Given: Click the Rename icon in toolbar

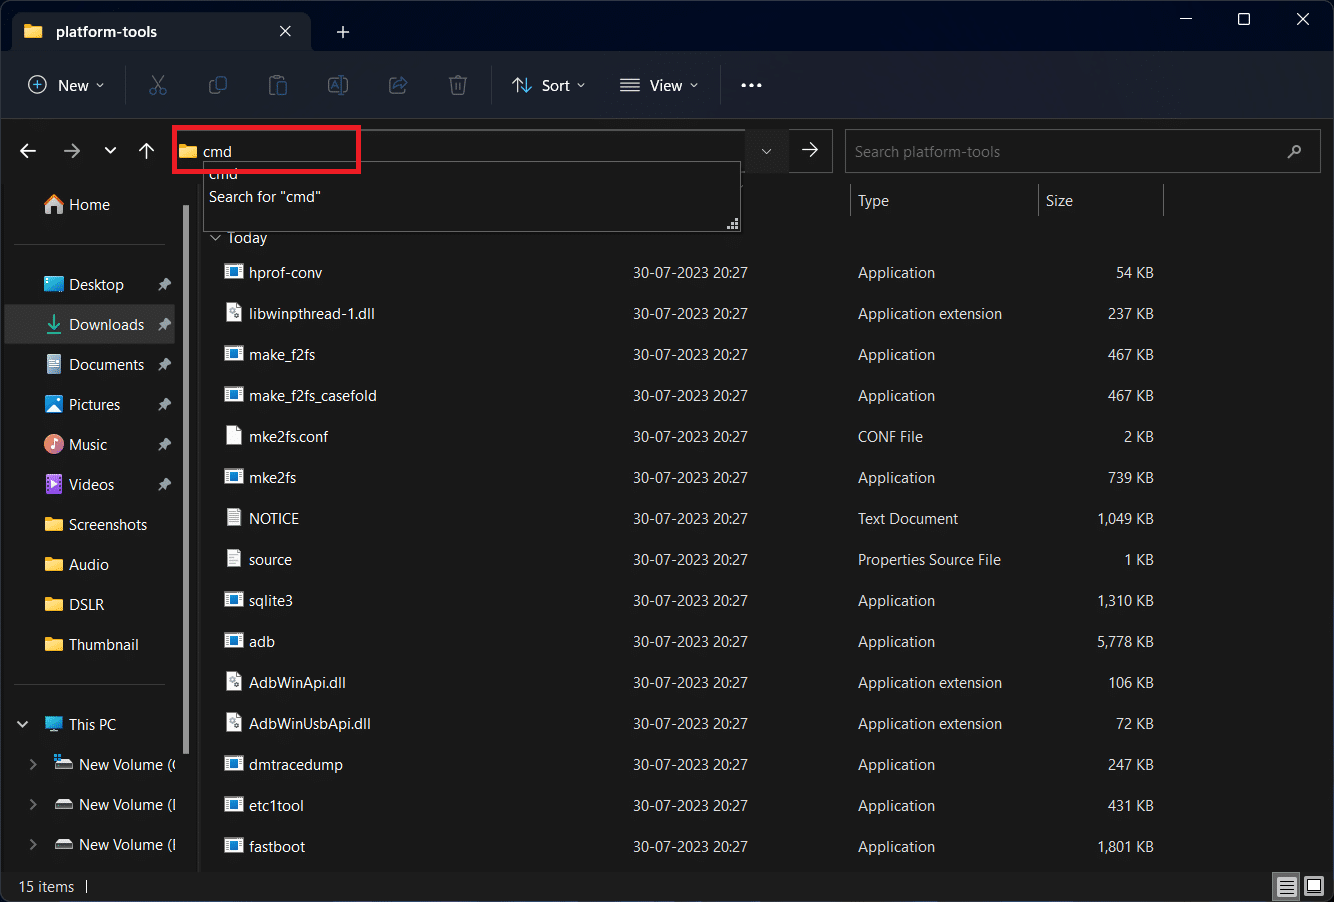Looking at the screenshot, I should click(x=338, y=86).
